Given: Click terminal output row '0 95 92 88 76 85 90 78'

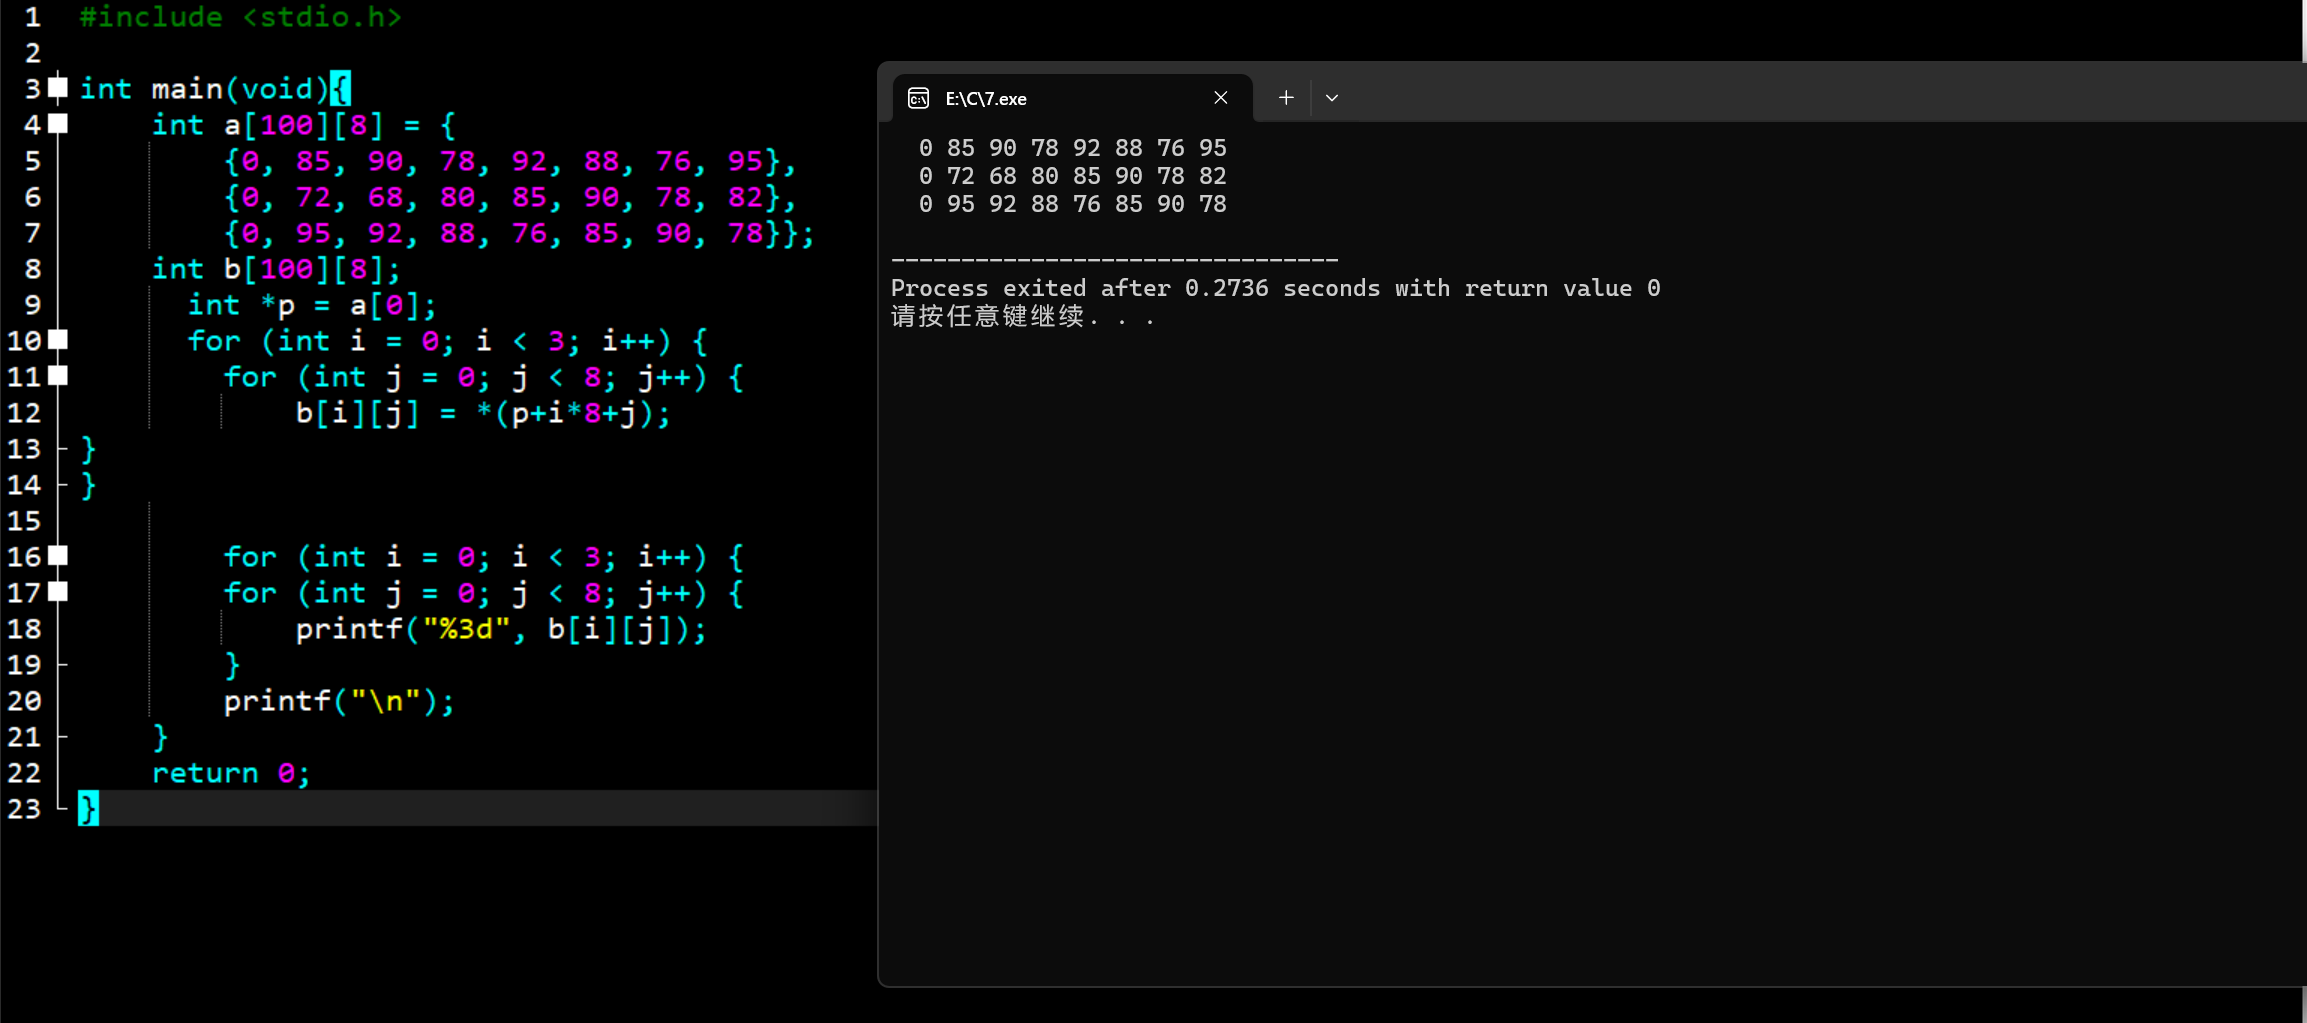Looking at the screenshot, I should click(x=1073, y=204).
